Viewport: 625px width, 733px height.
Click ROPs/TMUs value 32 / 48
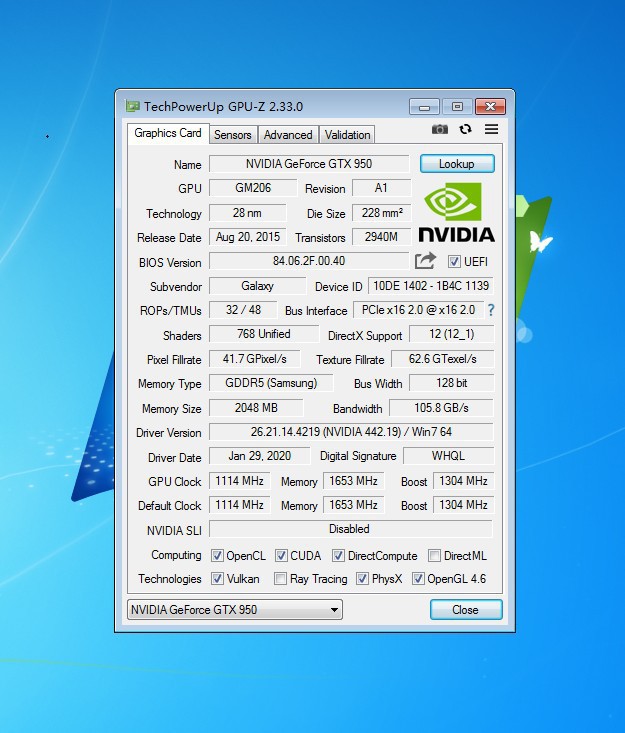(x=244, y=310)
